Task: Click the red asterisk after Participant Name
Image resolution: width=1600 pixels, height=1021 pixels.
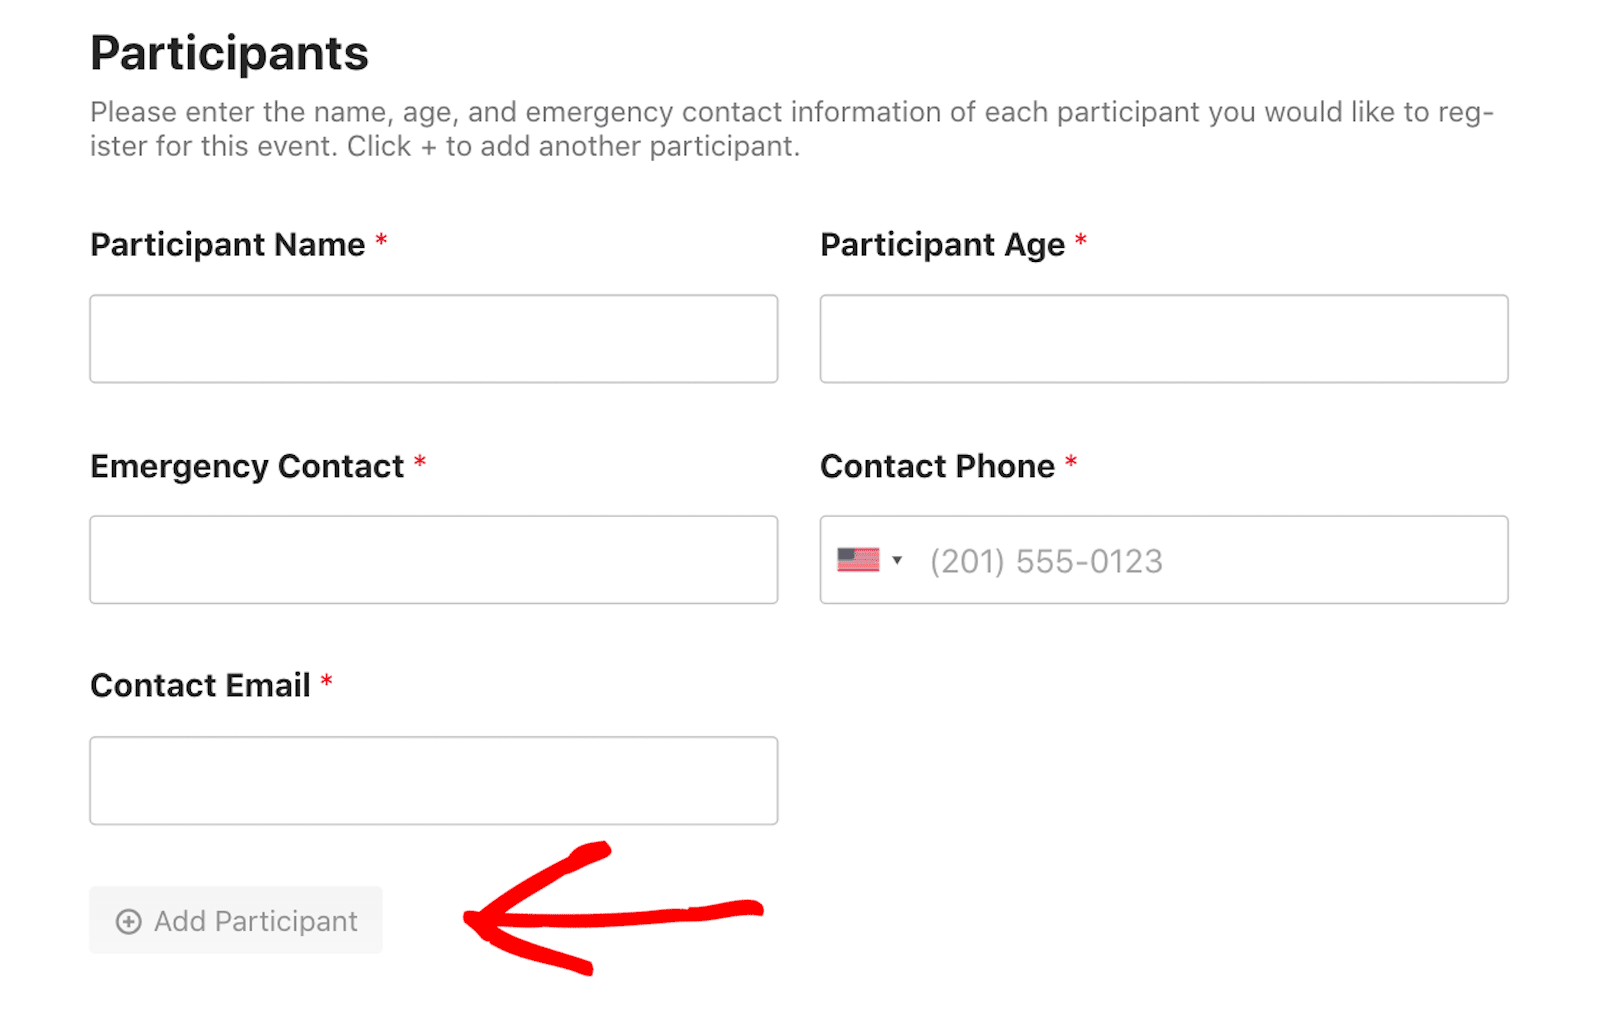Action: (x=381, y=240)
